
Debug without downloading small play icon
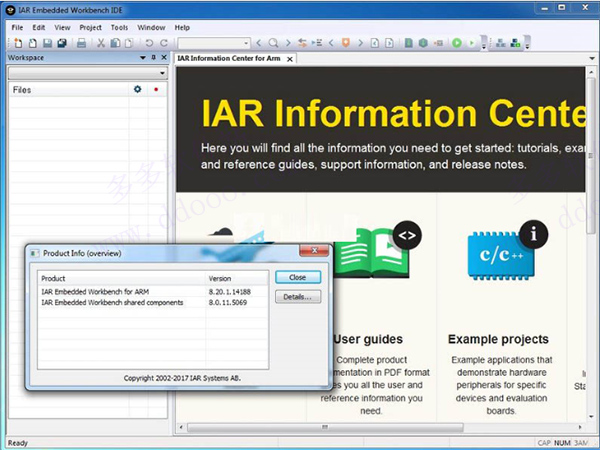point(471,43)
